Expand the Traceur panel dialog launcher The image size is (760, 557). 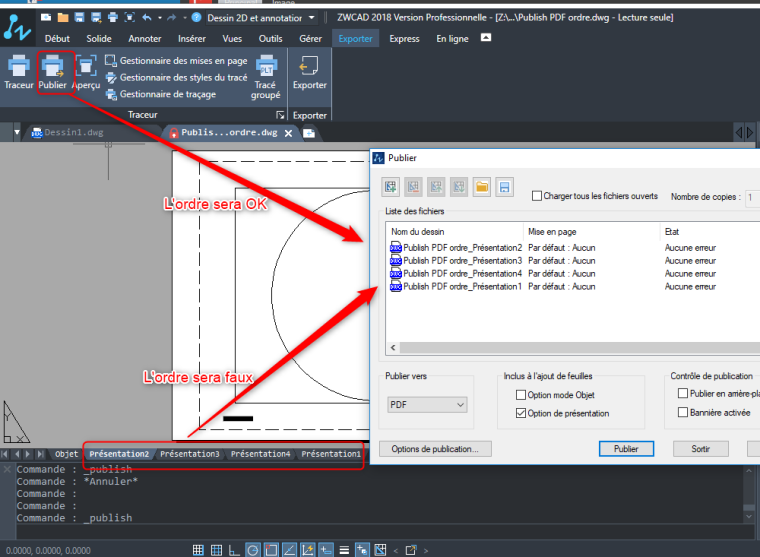280,115
